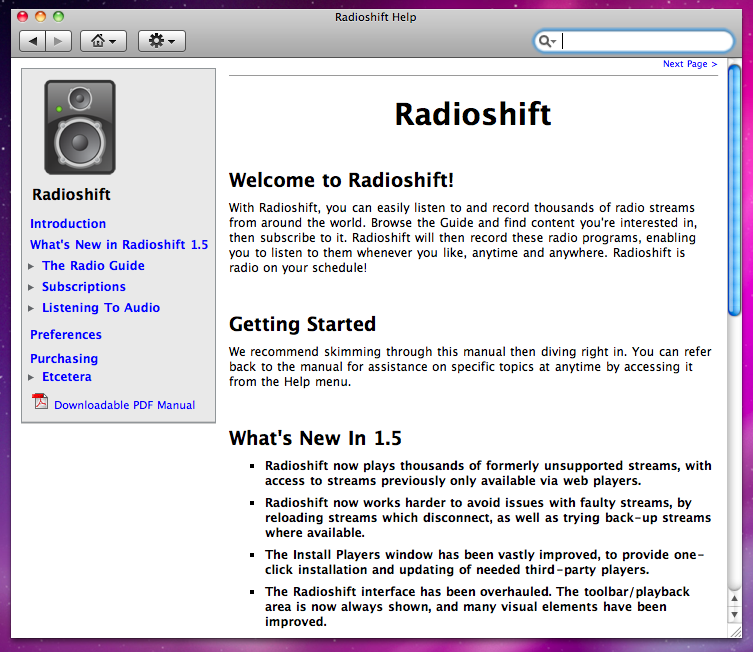The height and width of the screenshot is (652, 753).
Task: Click the window resize grip
Action: (x=735, y=631)
